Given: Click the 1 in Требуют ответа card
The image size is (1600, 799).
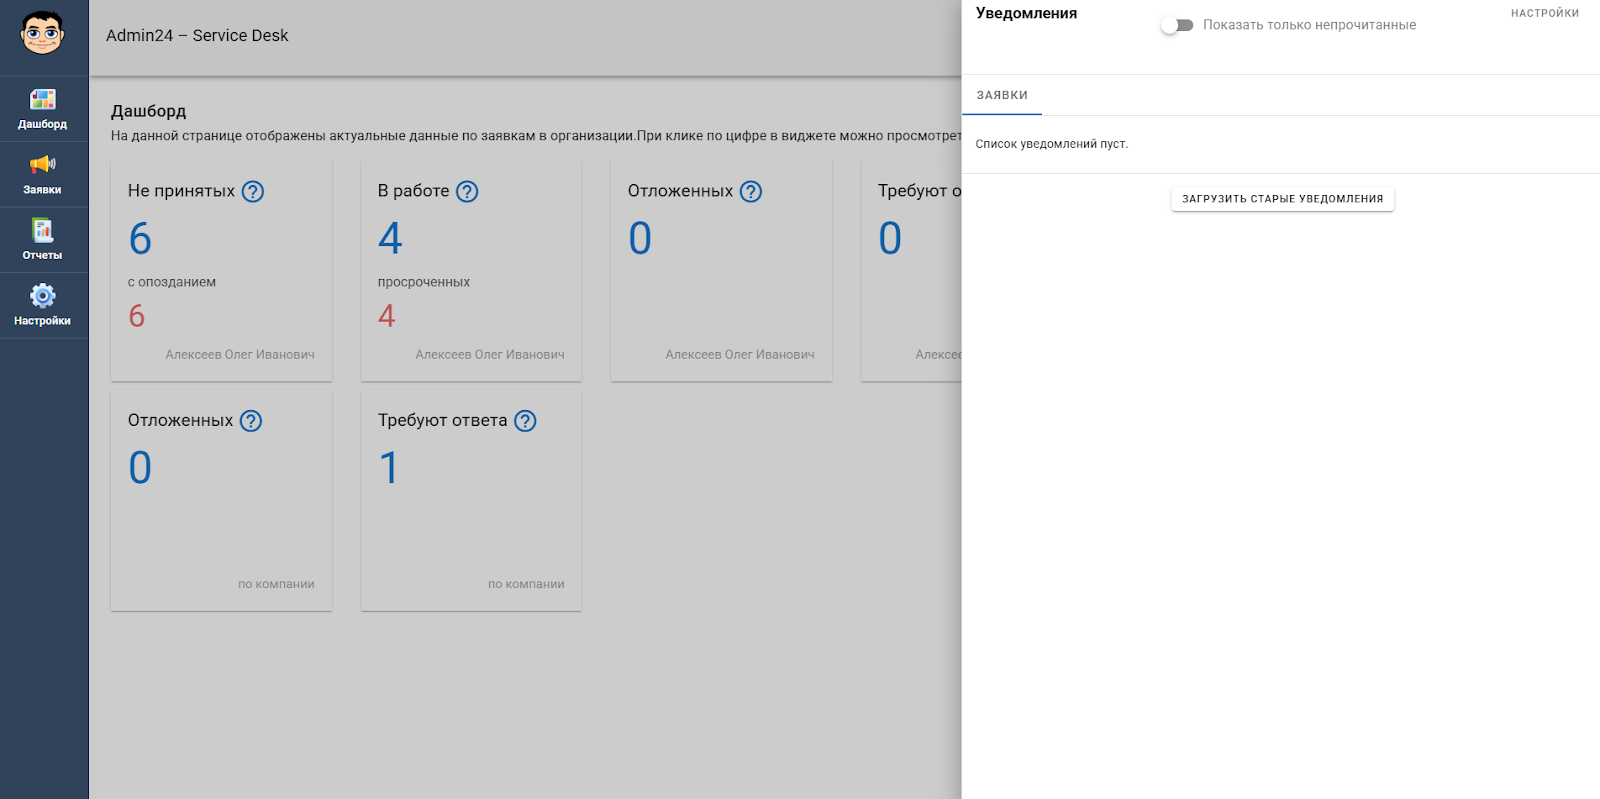Looking at the screenshot, I should coord(389,467).
